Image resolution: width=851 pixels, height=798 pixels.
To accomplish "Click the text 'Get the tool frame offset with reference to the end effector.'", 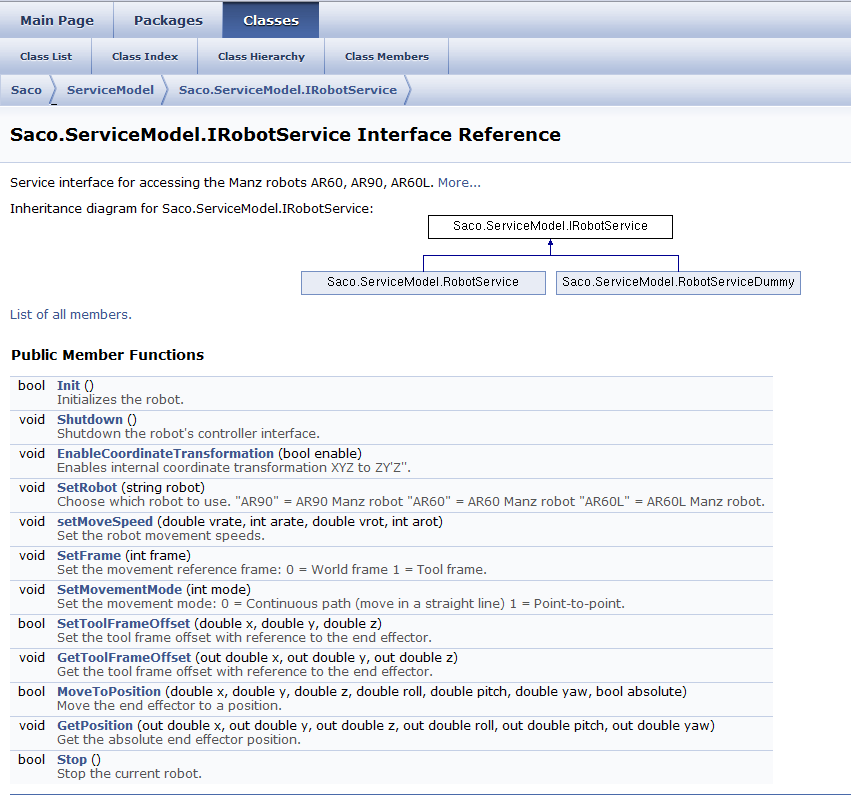I will [245, 672].
